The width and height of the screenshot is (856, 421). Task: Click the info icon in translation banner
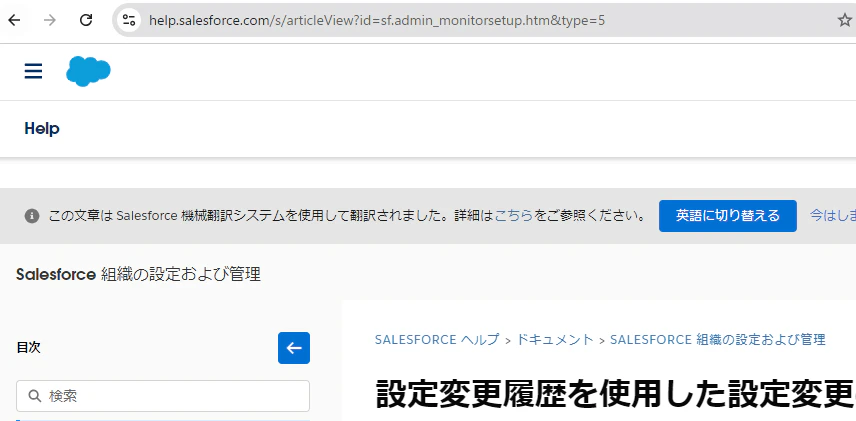click(32, 216)
